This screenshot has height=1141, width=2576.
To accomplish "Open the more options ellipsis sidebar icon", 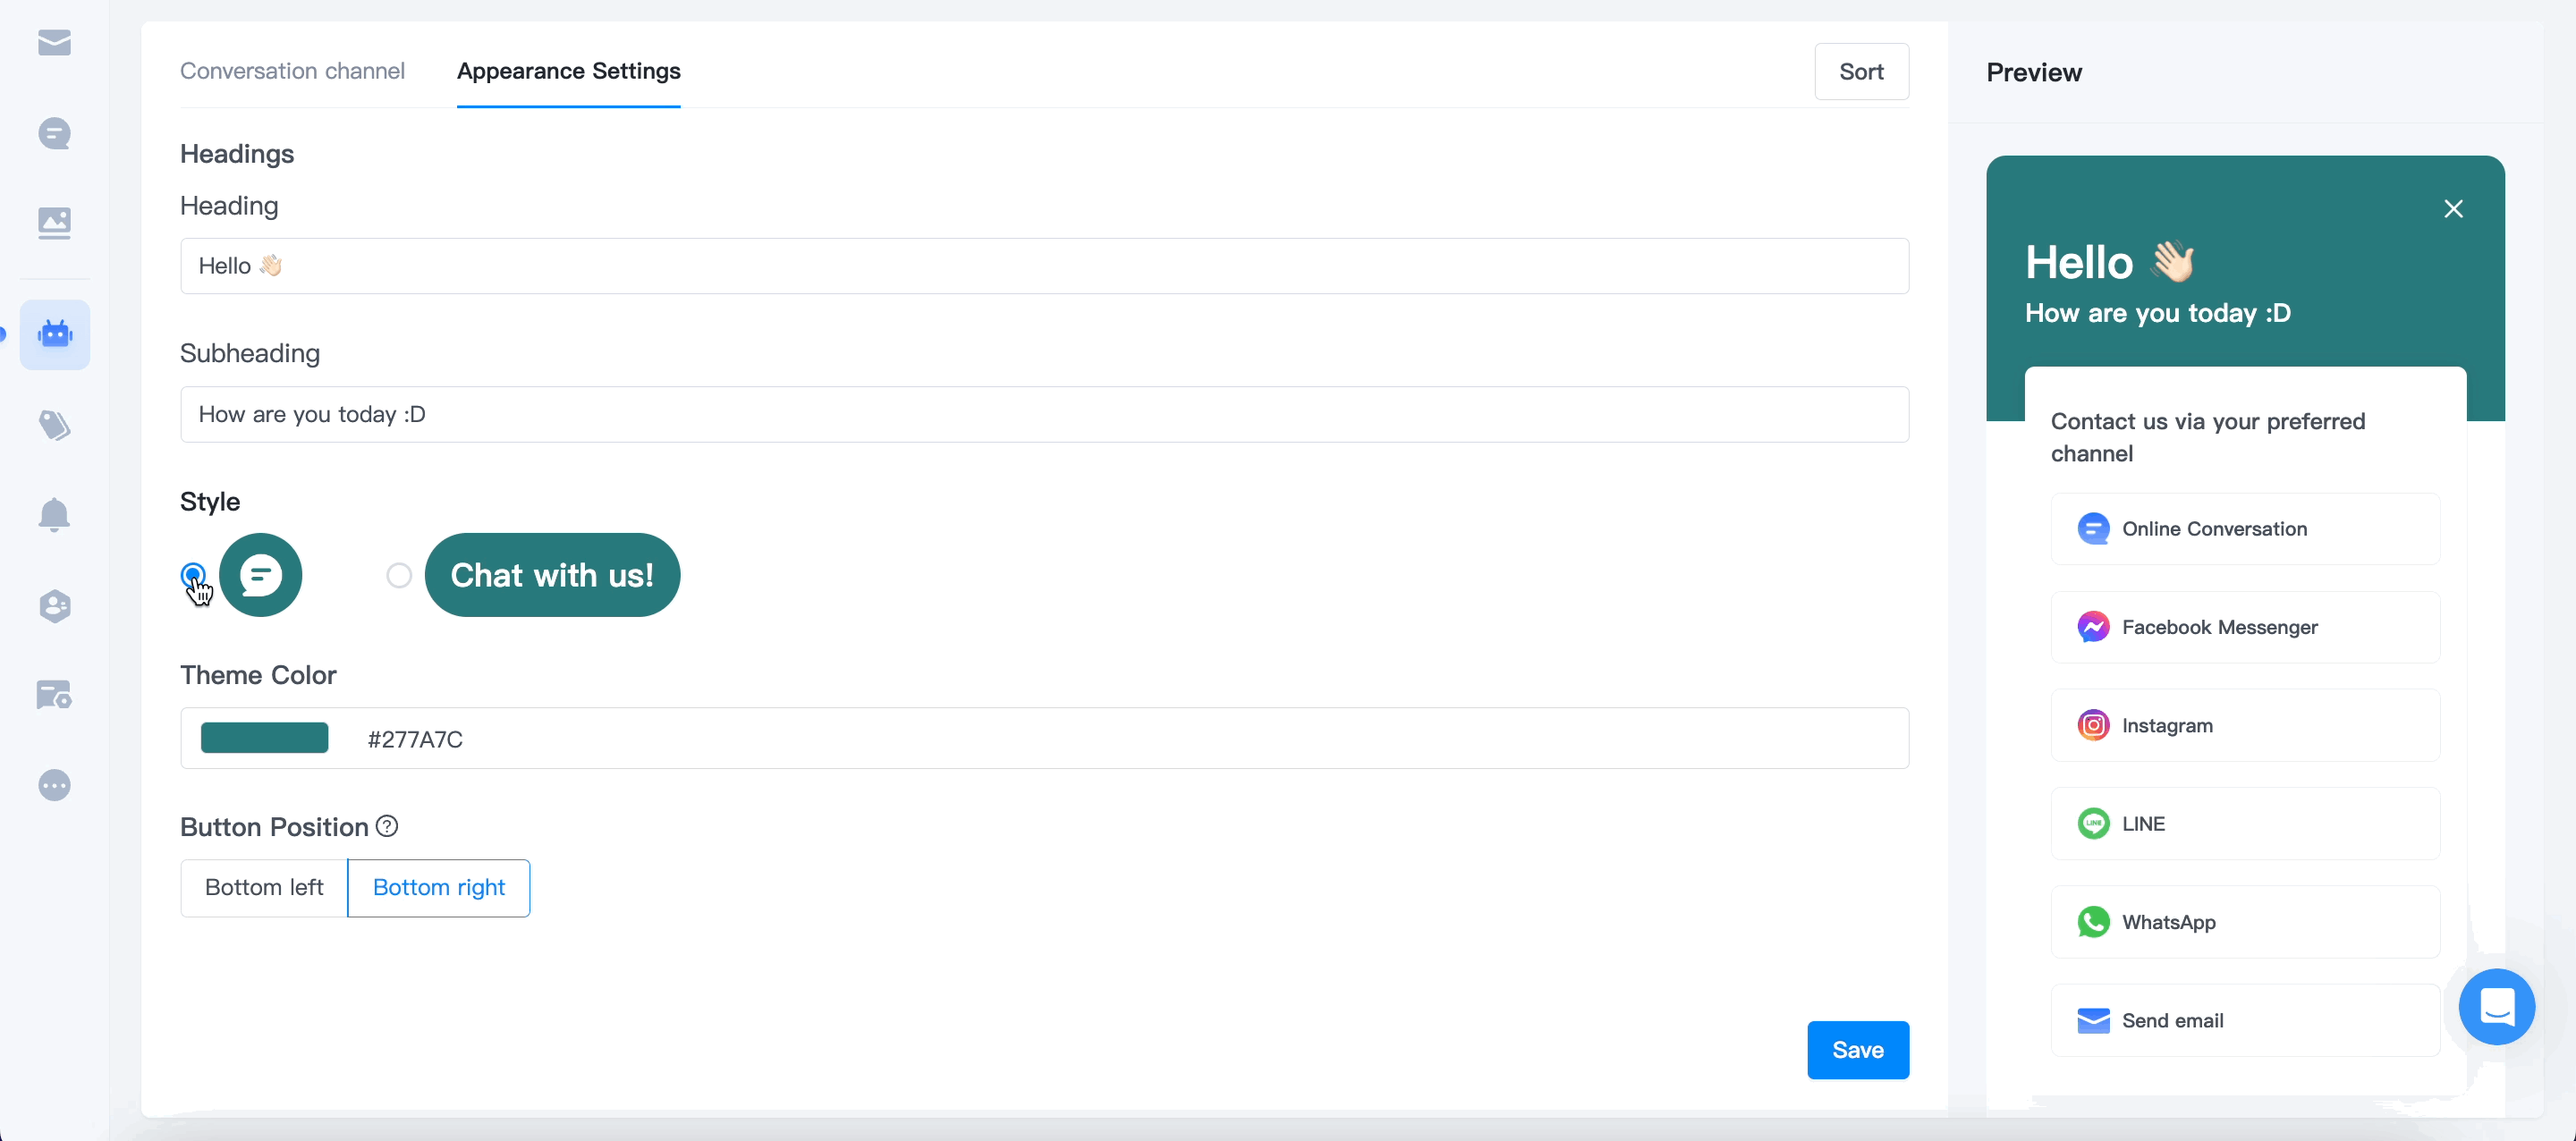I will tap(54, 785).
